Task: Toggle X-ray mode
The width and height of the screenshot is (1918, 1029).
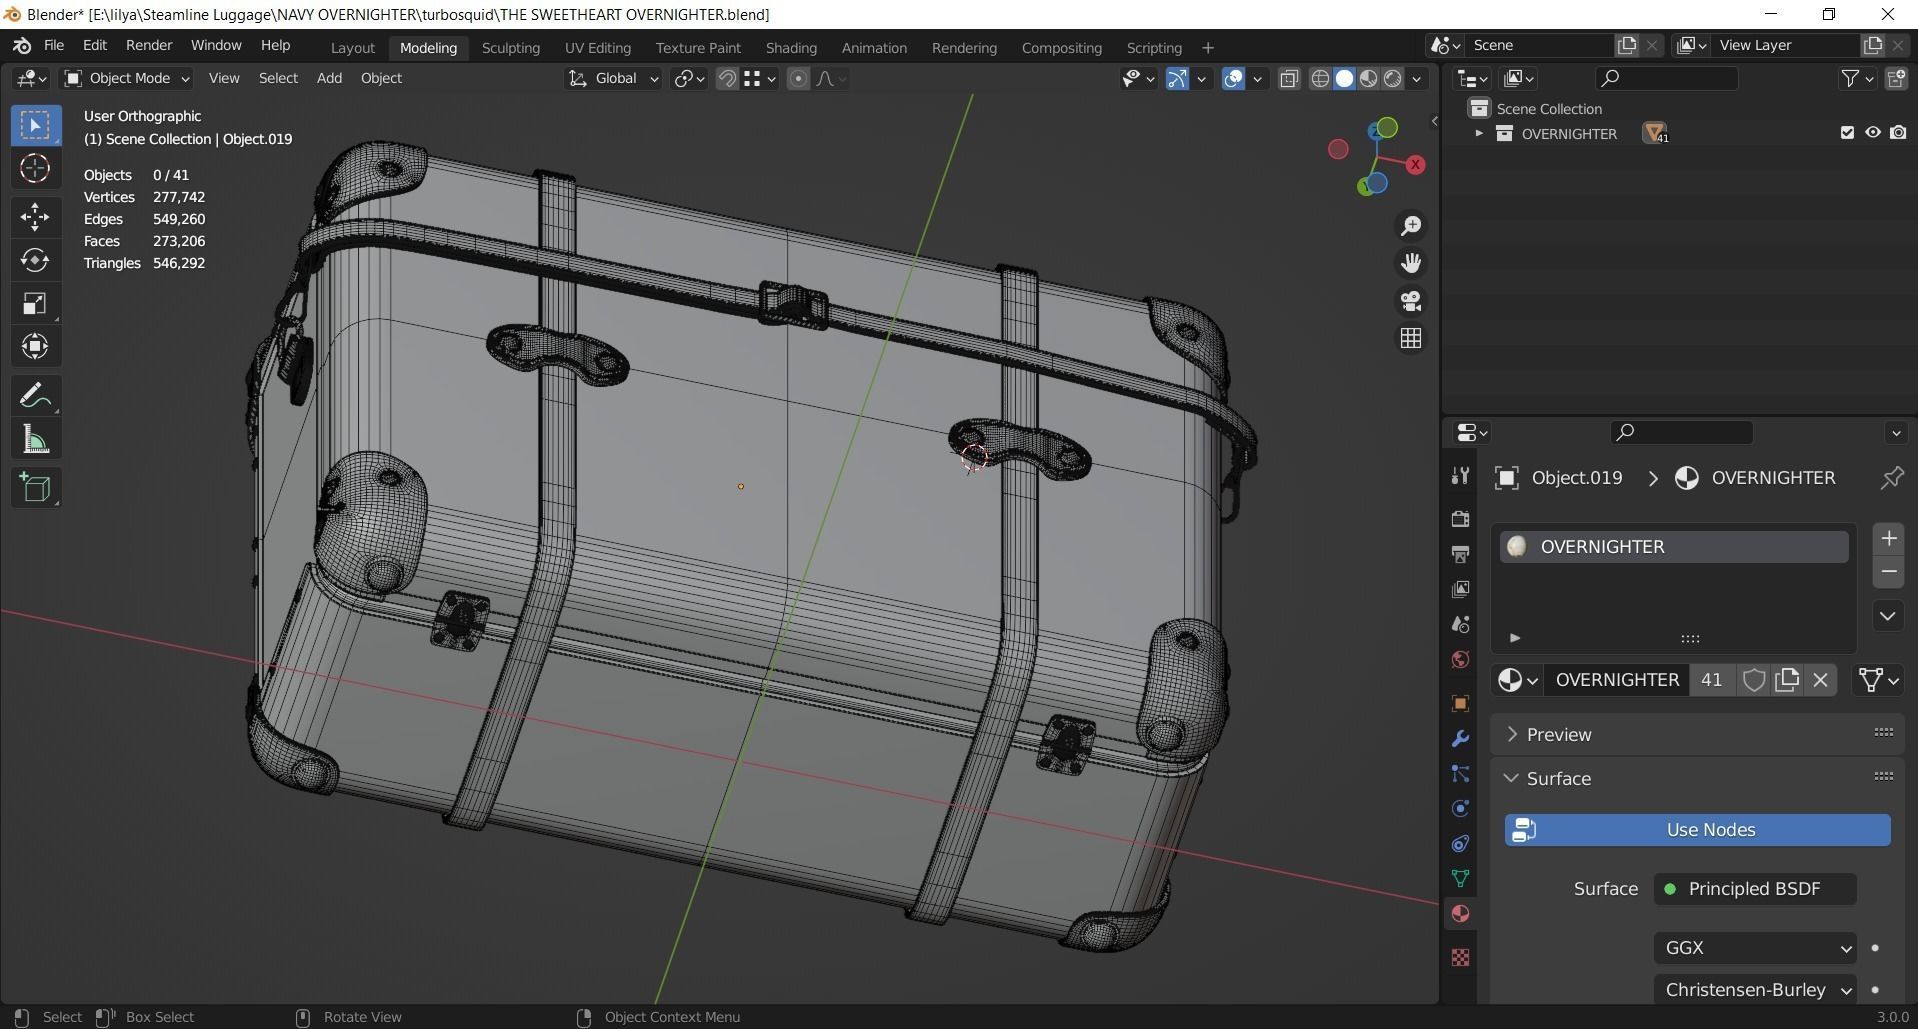Action: [x=1289, y=78]
